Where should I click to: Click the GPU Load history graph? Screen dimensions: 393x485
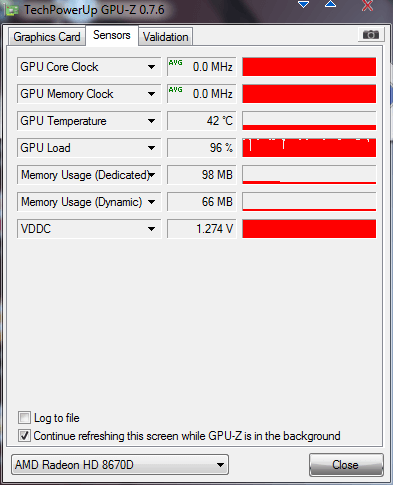[309, 148]
